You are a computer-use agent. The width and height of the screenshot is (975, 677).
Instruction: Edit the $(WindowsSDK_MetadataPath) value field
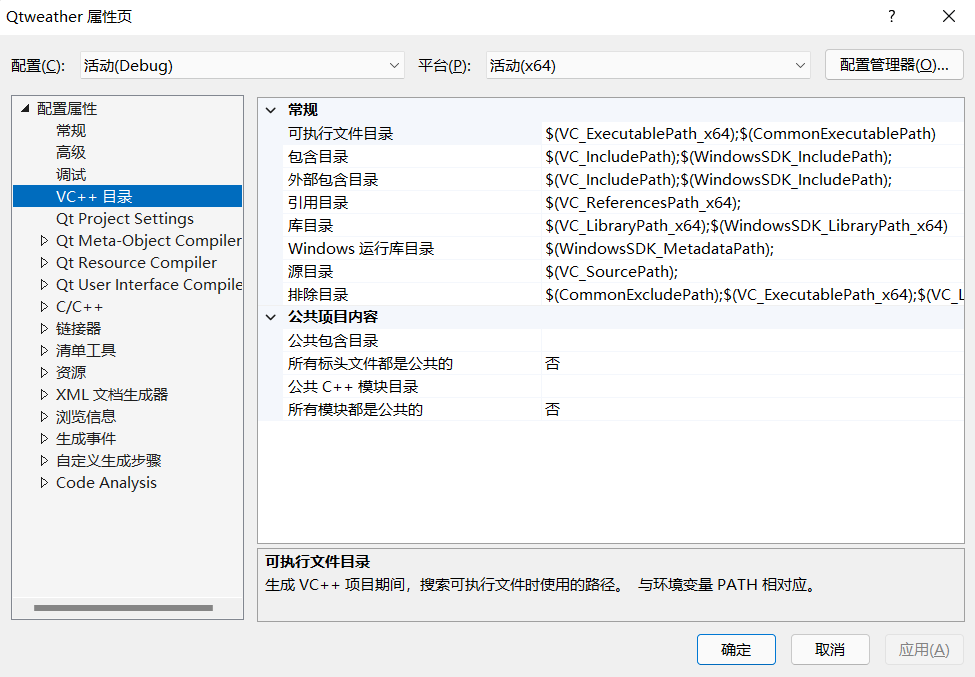(753, 249)
